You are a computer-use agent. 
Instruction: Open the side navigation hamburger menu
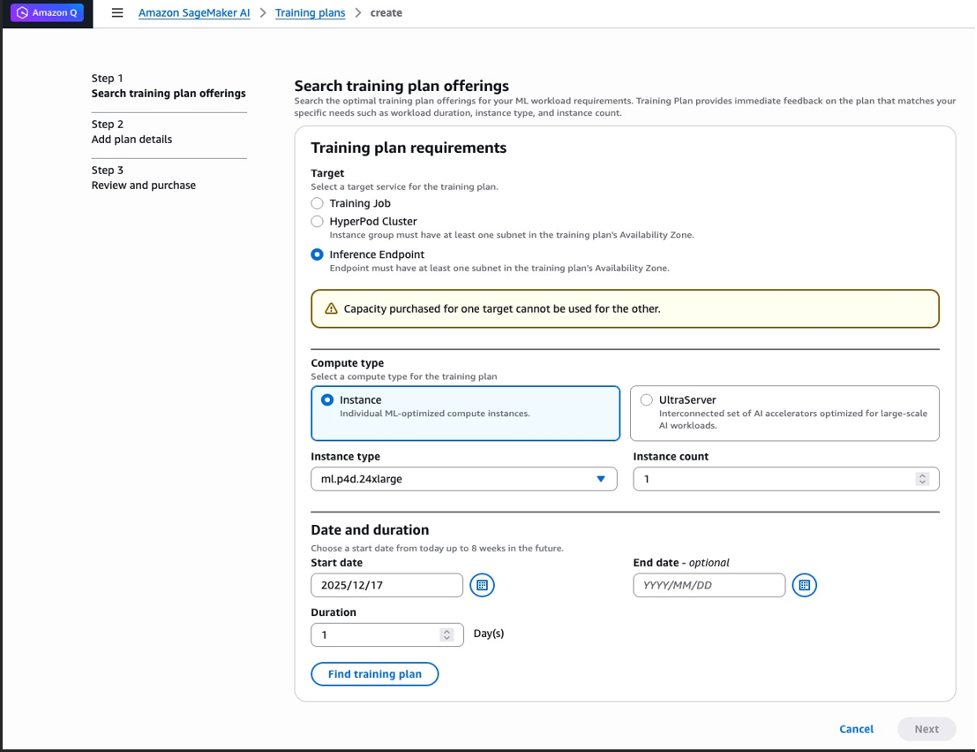[117, 13]
